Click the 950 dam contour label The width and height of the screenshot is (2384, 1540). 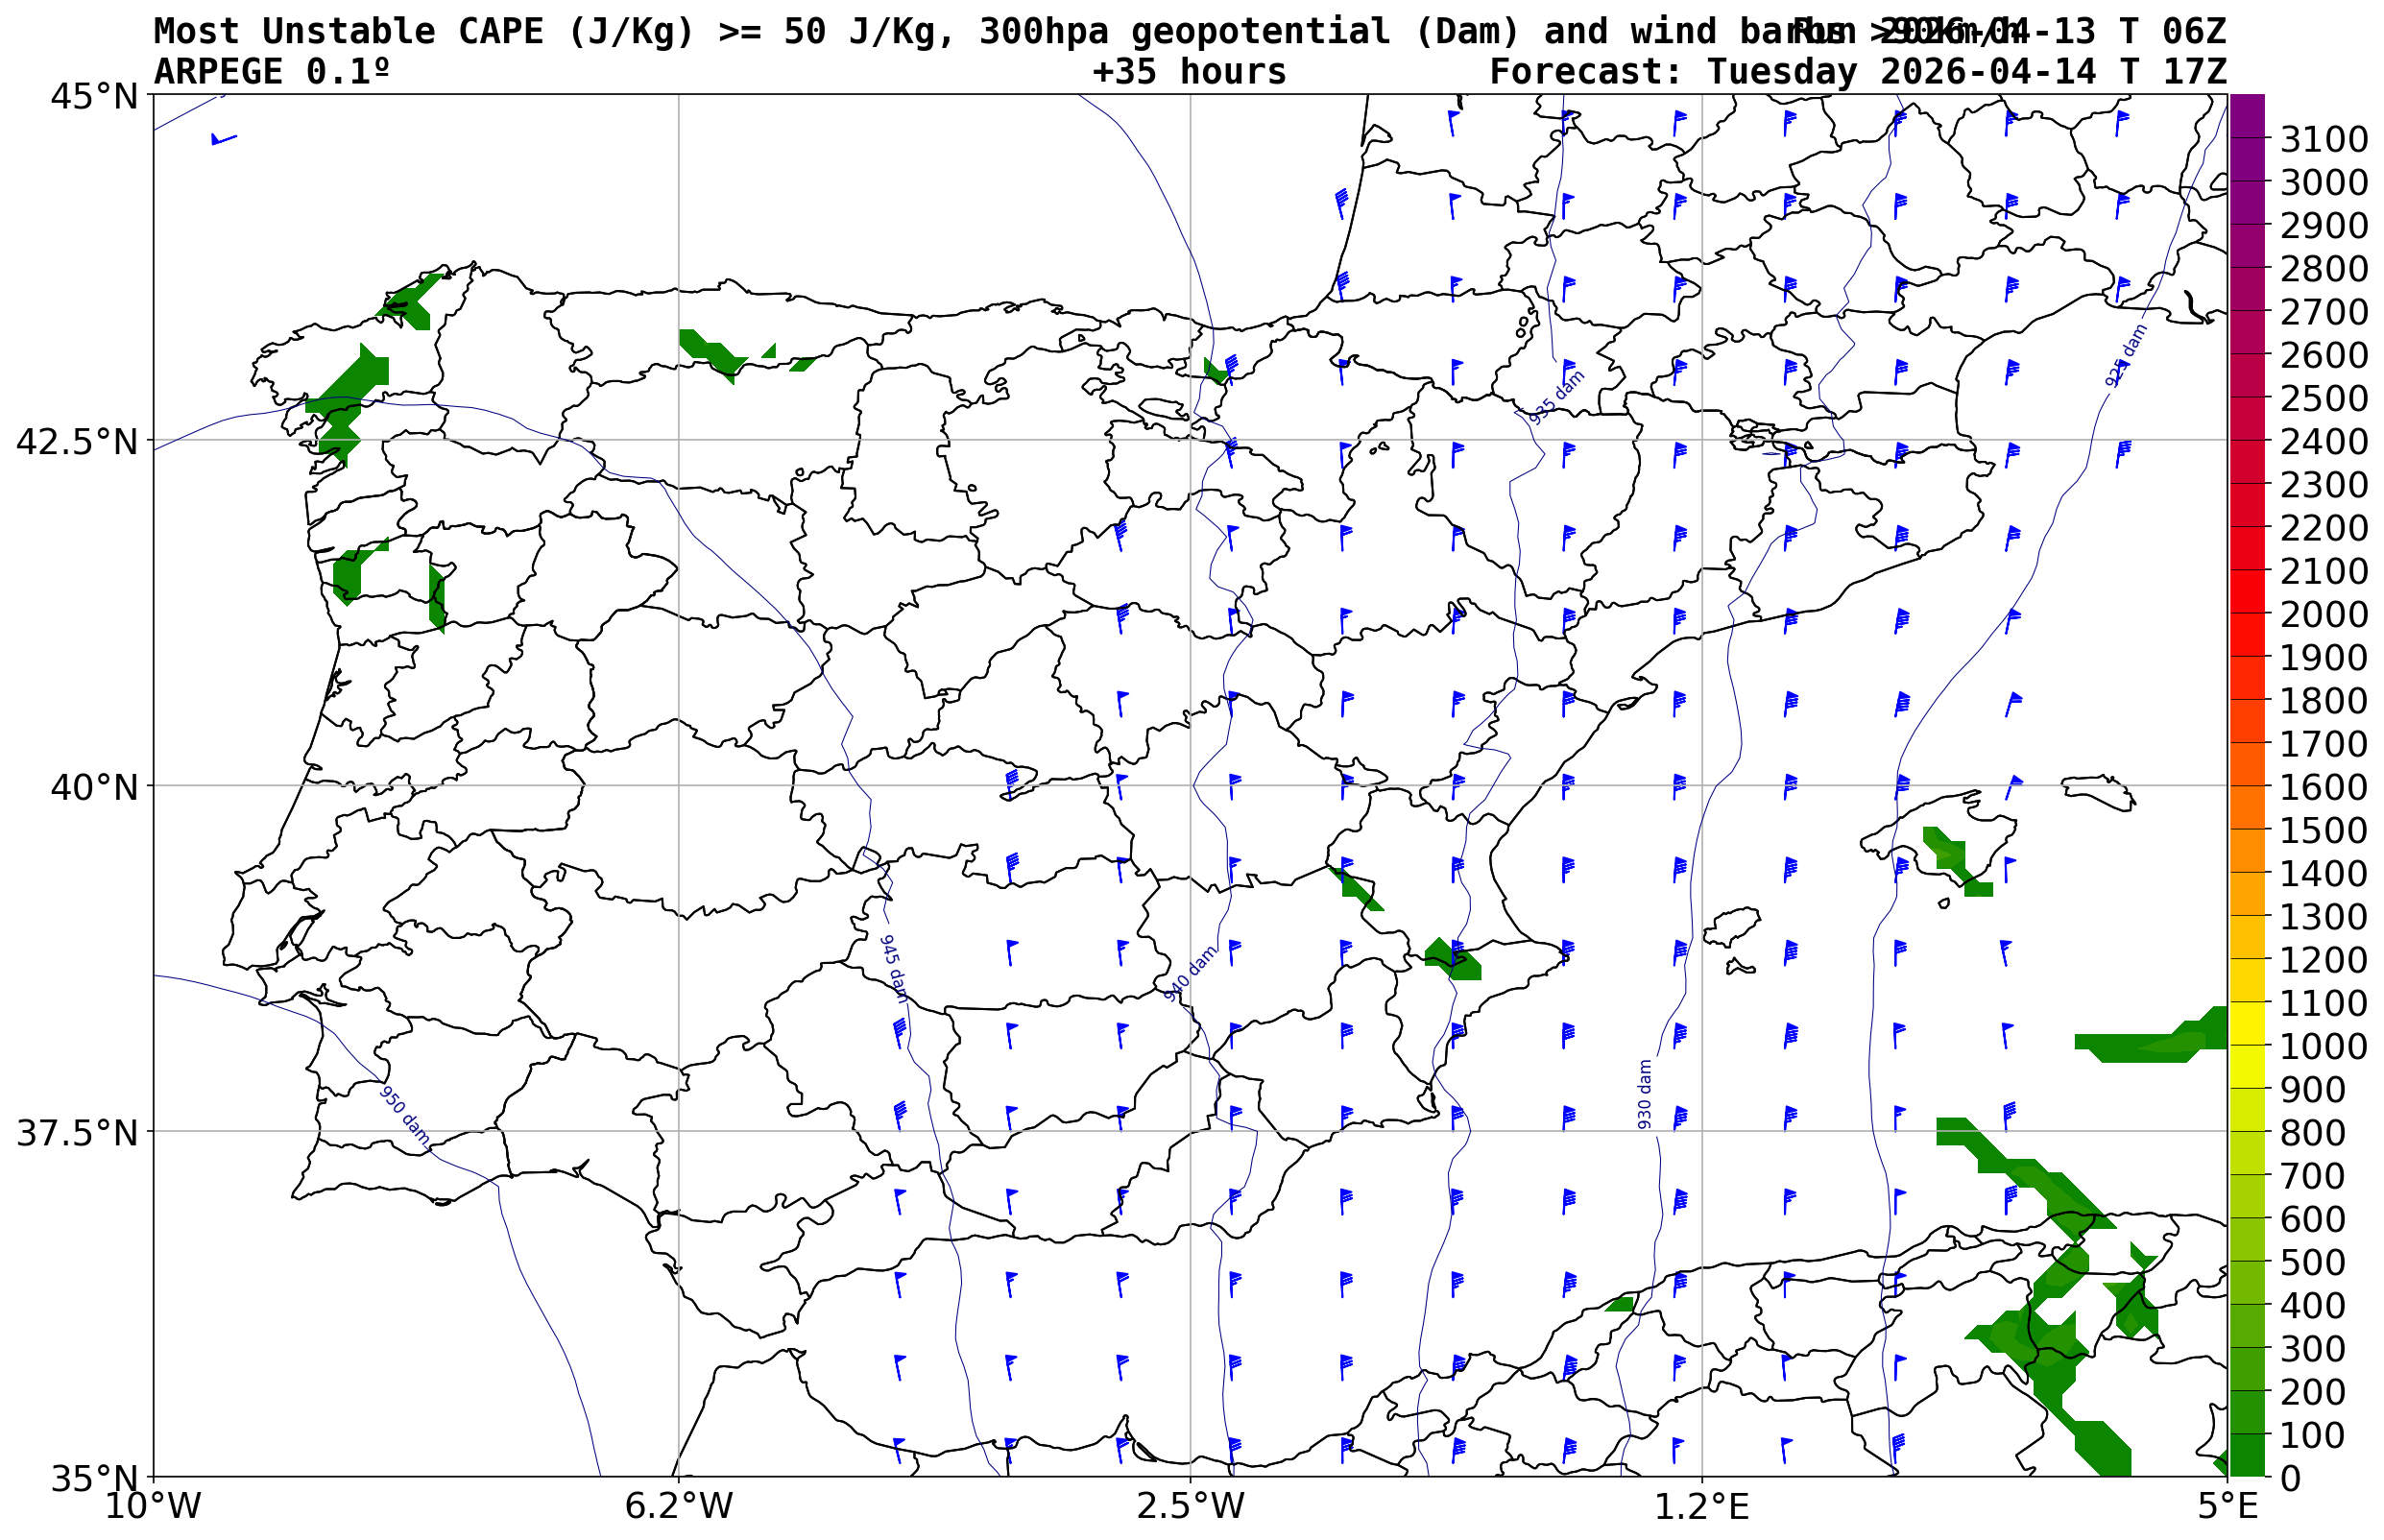click(405, 1117)
